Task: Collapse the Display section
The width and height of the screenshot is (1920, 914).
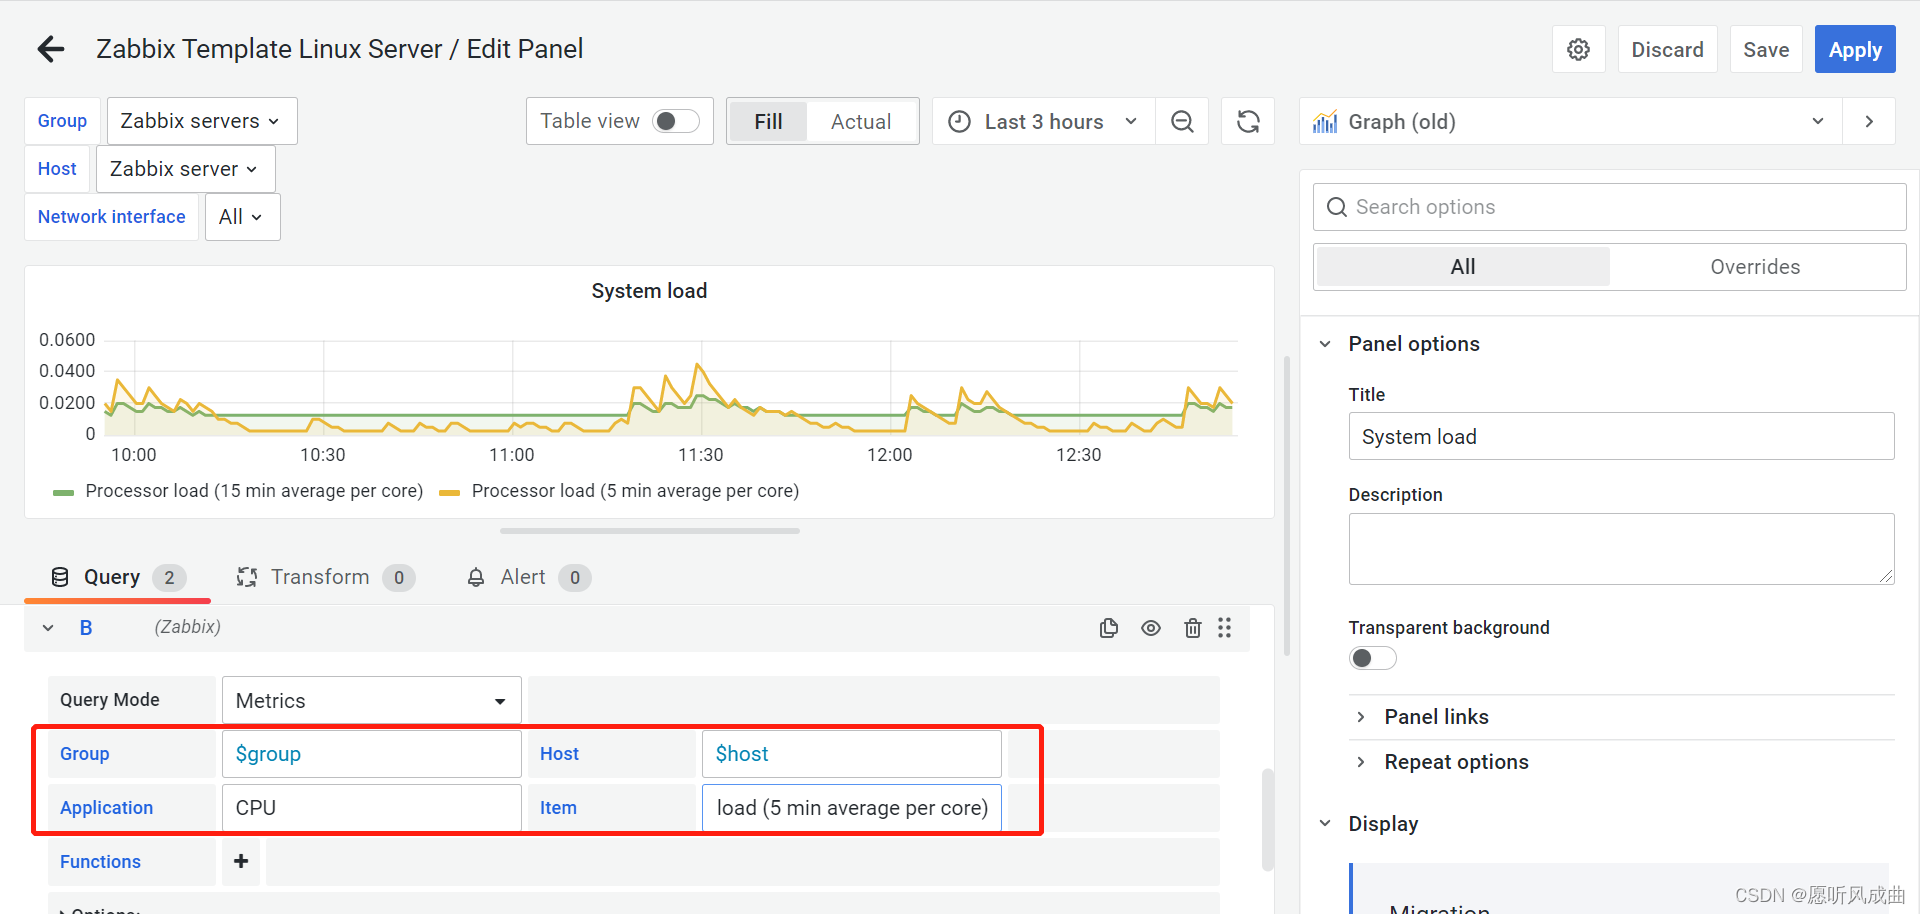Action: coord(1325,824)
